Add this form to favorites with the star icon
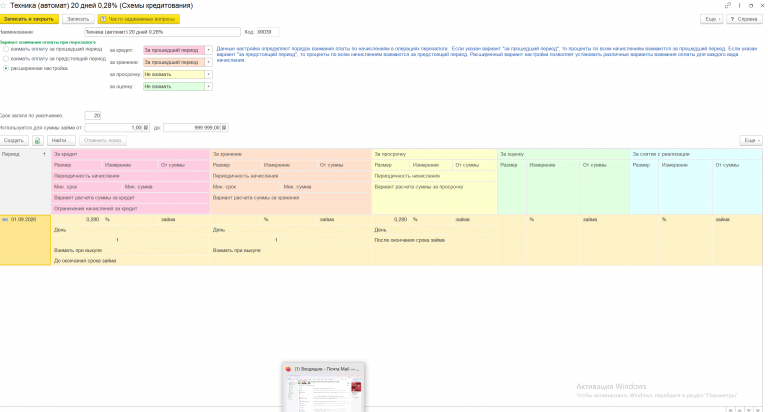The width and height of the screenshot is (768, 412). point(3,6)
